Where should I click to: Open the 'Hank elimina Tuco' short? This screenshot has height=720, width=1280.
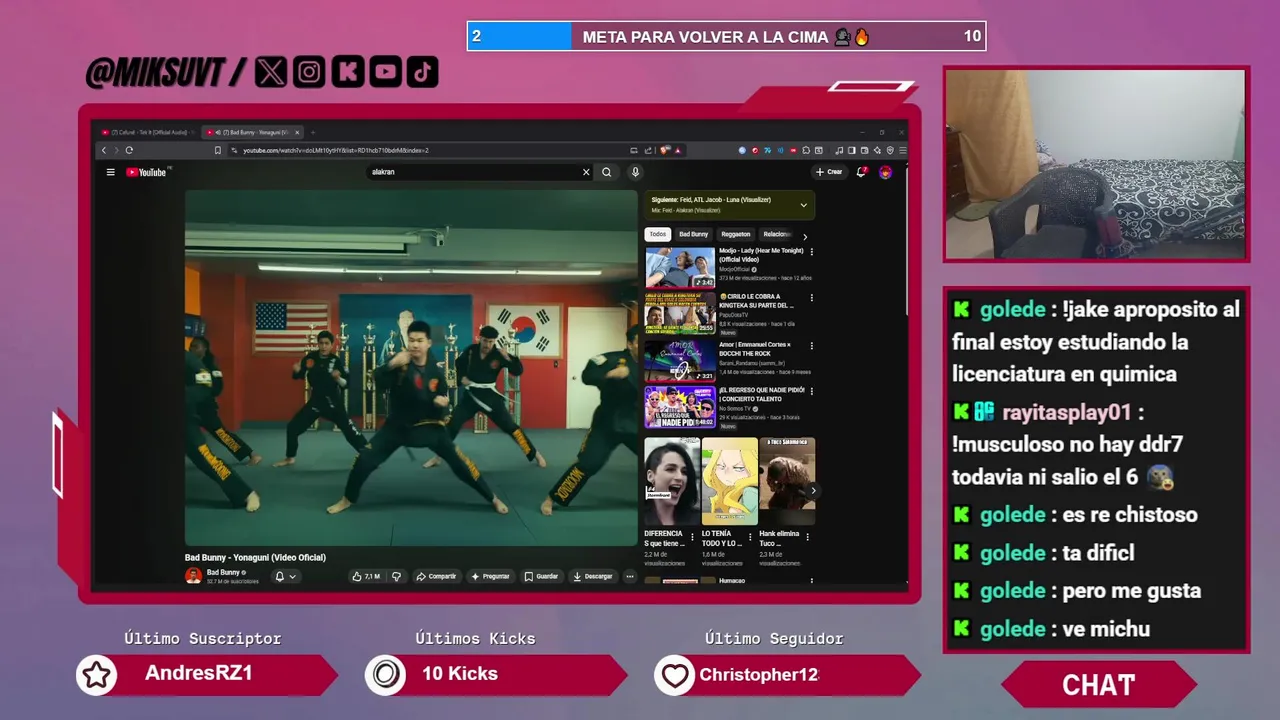pos(787,481)
